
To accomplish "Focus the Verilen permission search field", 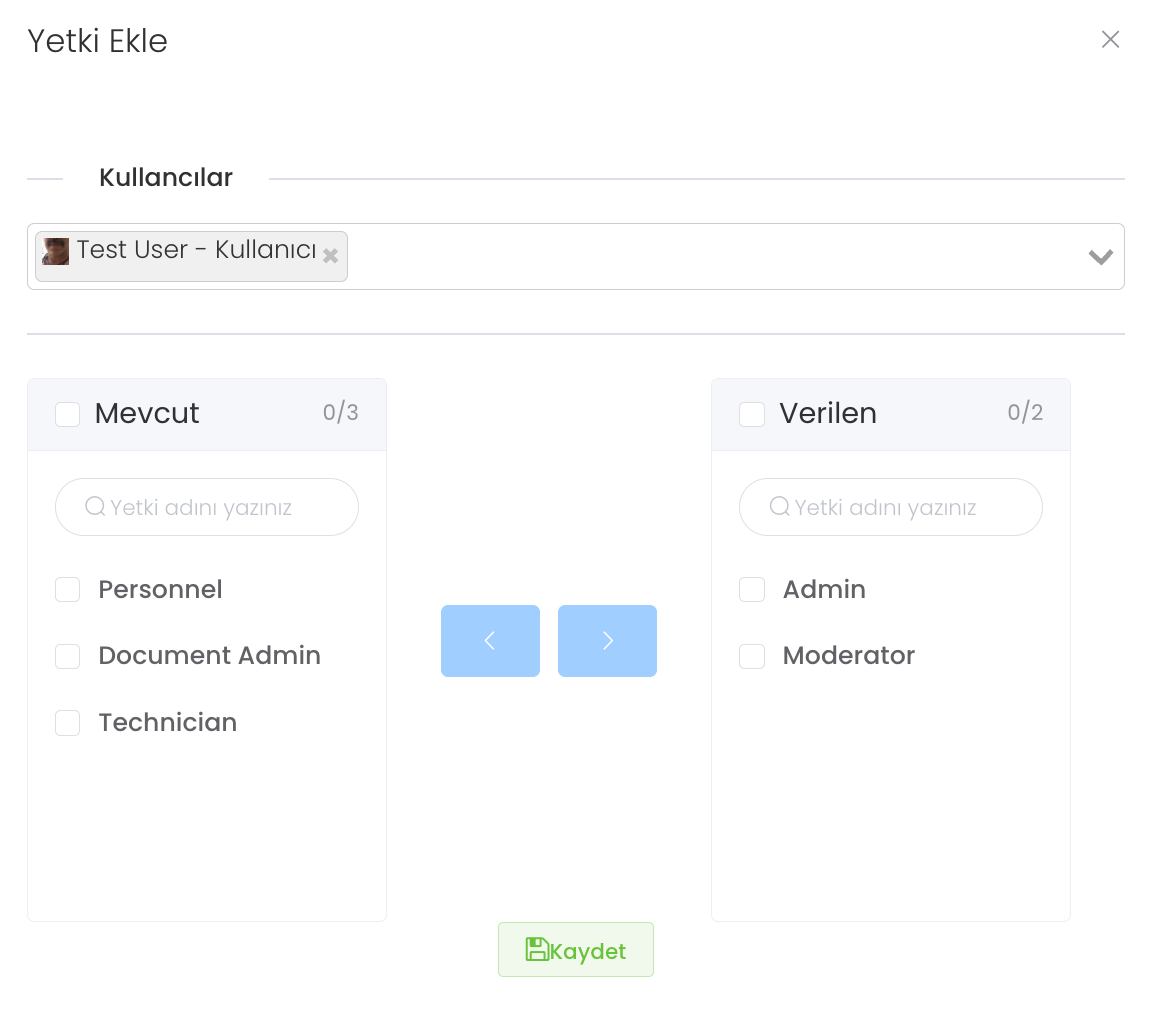I will pos(905,508).
